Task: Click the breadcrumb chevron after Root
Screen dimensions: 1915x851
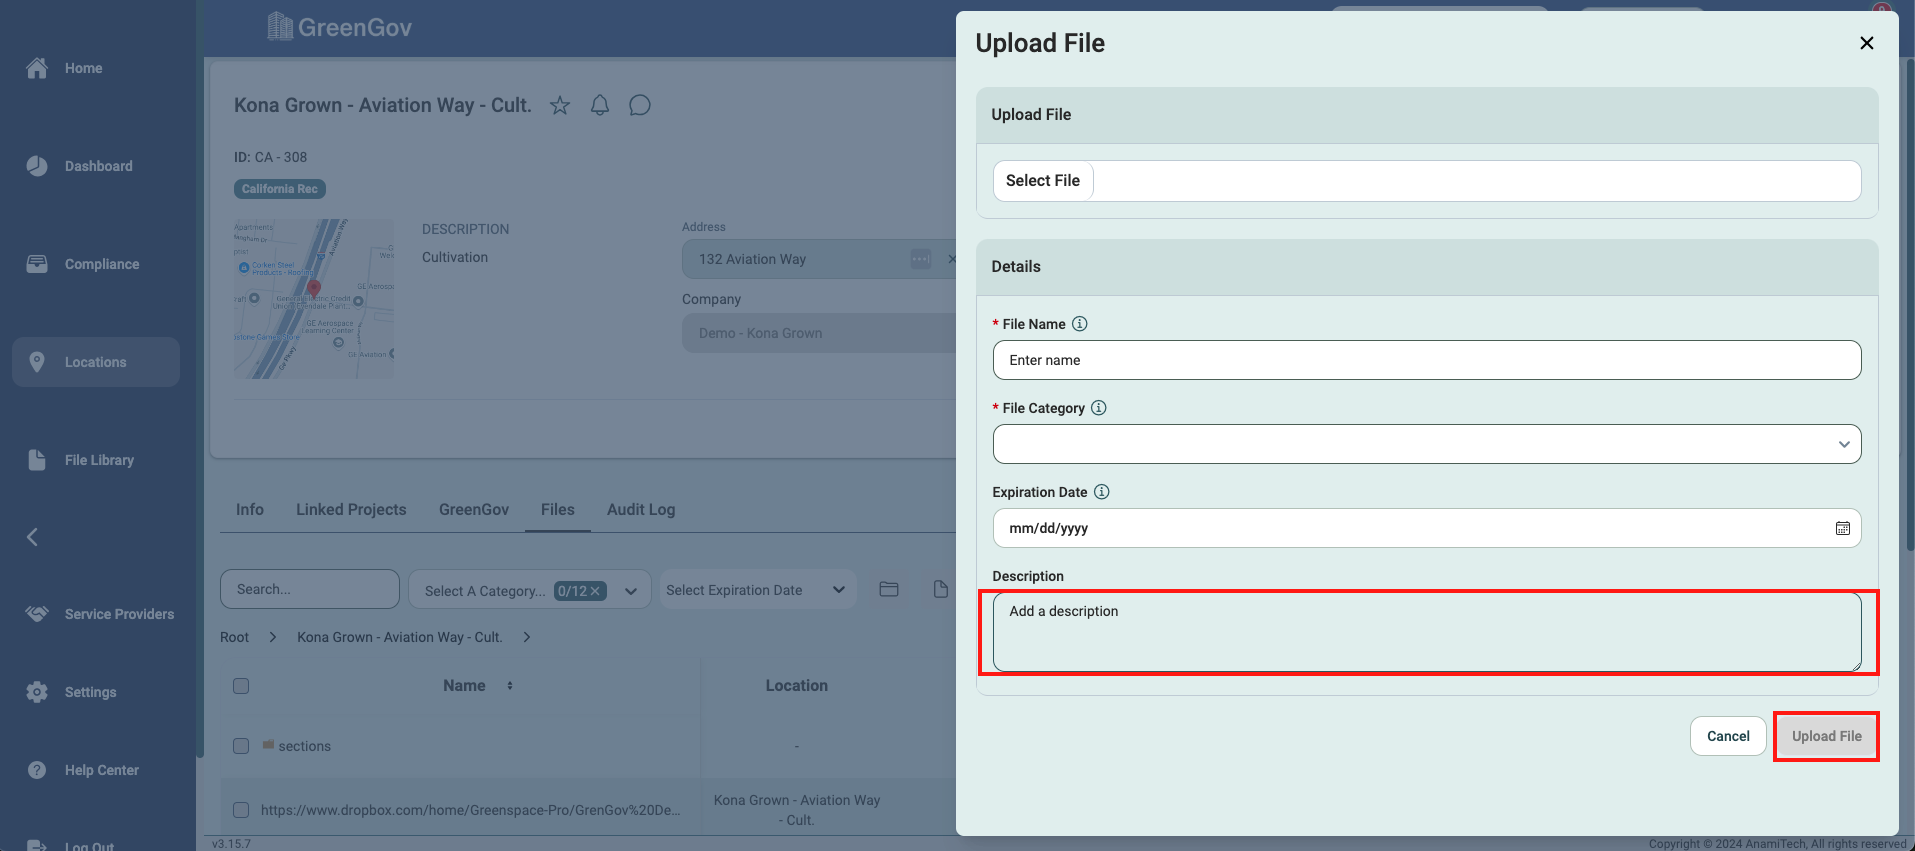Action: pyautogui.click(x=273, y=637)
